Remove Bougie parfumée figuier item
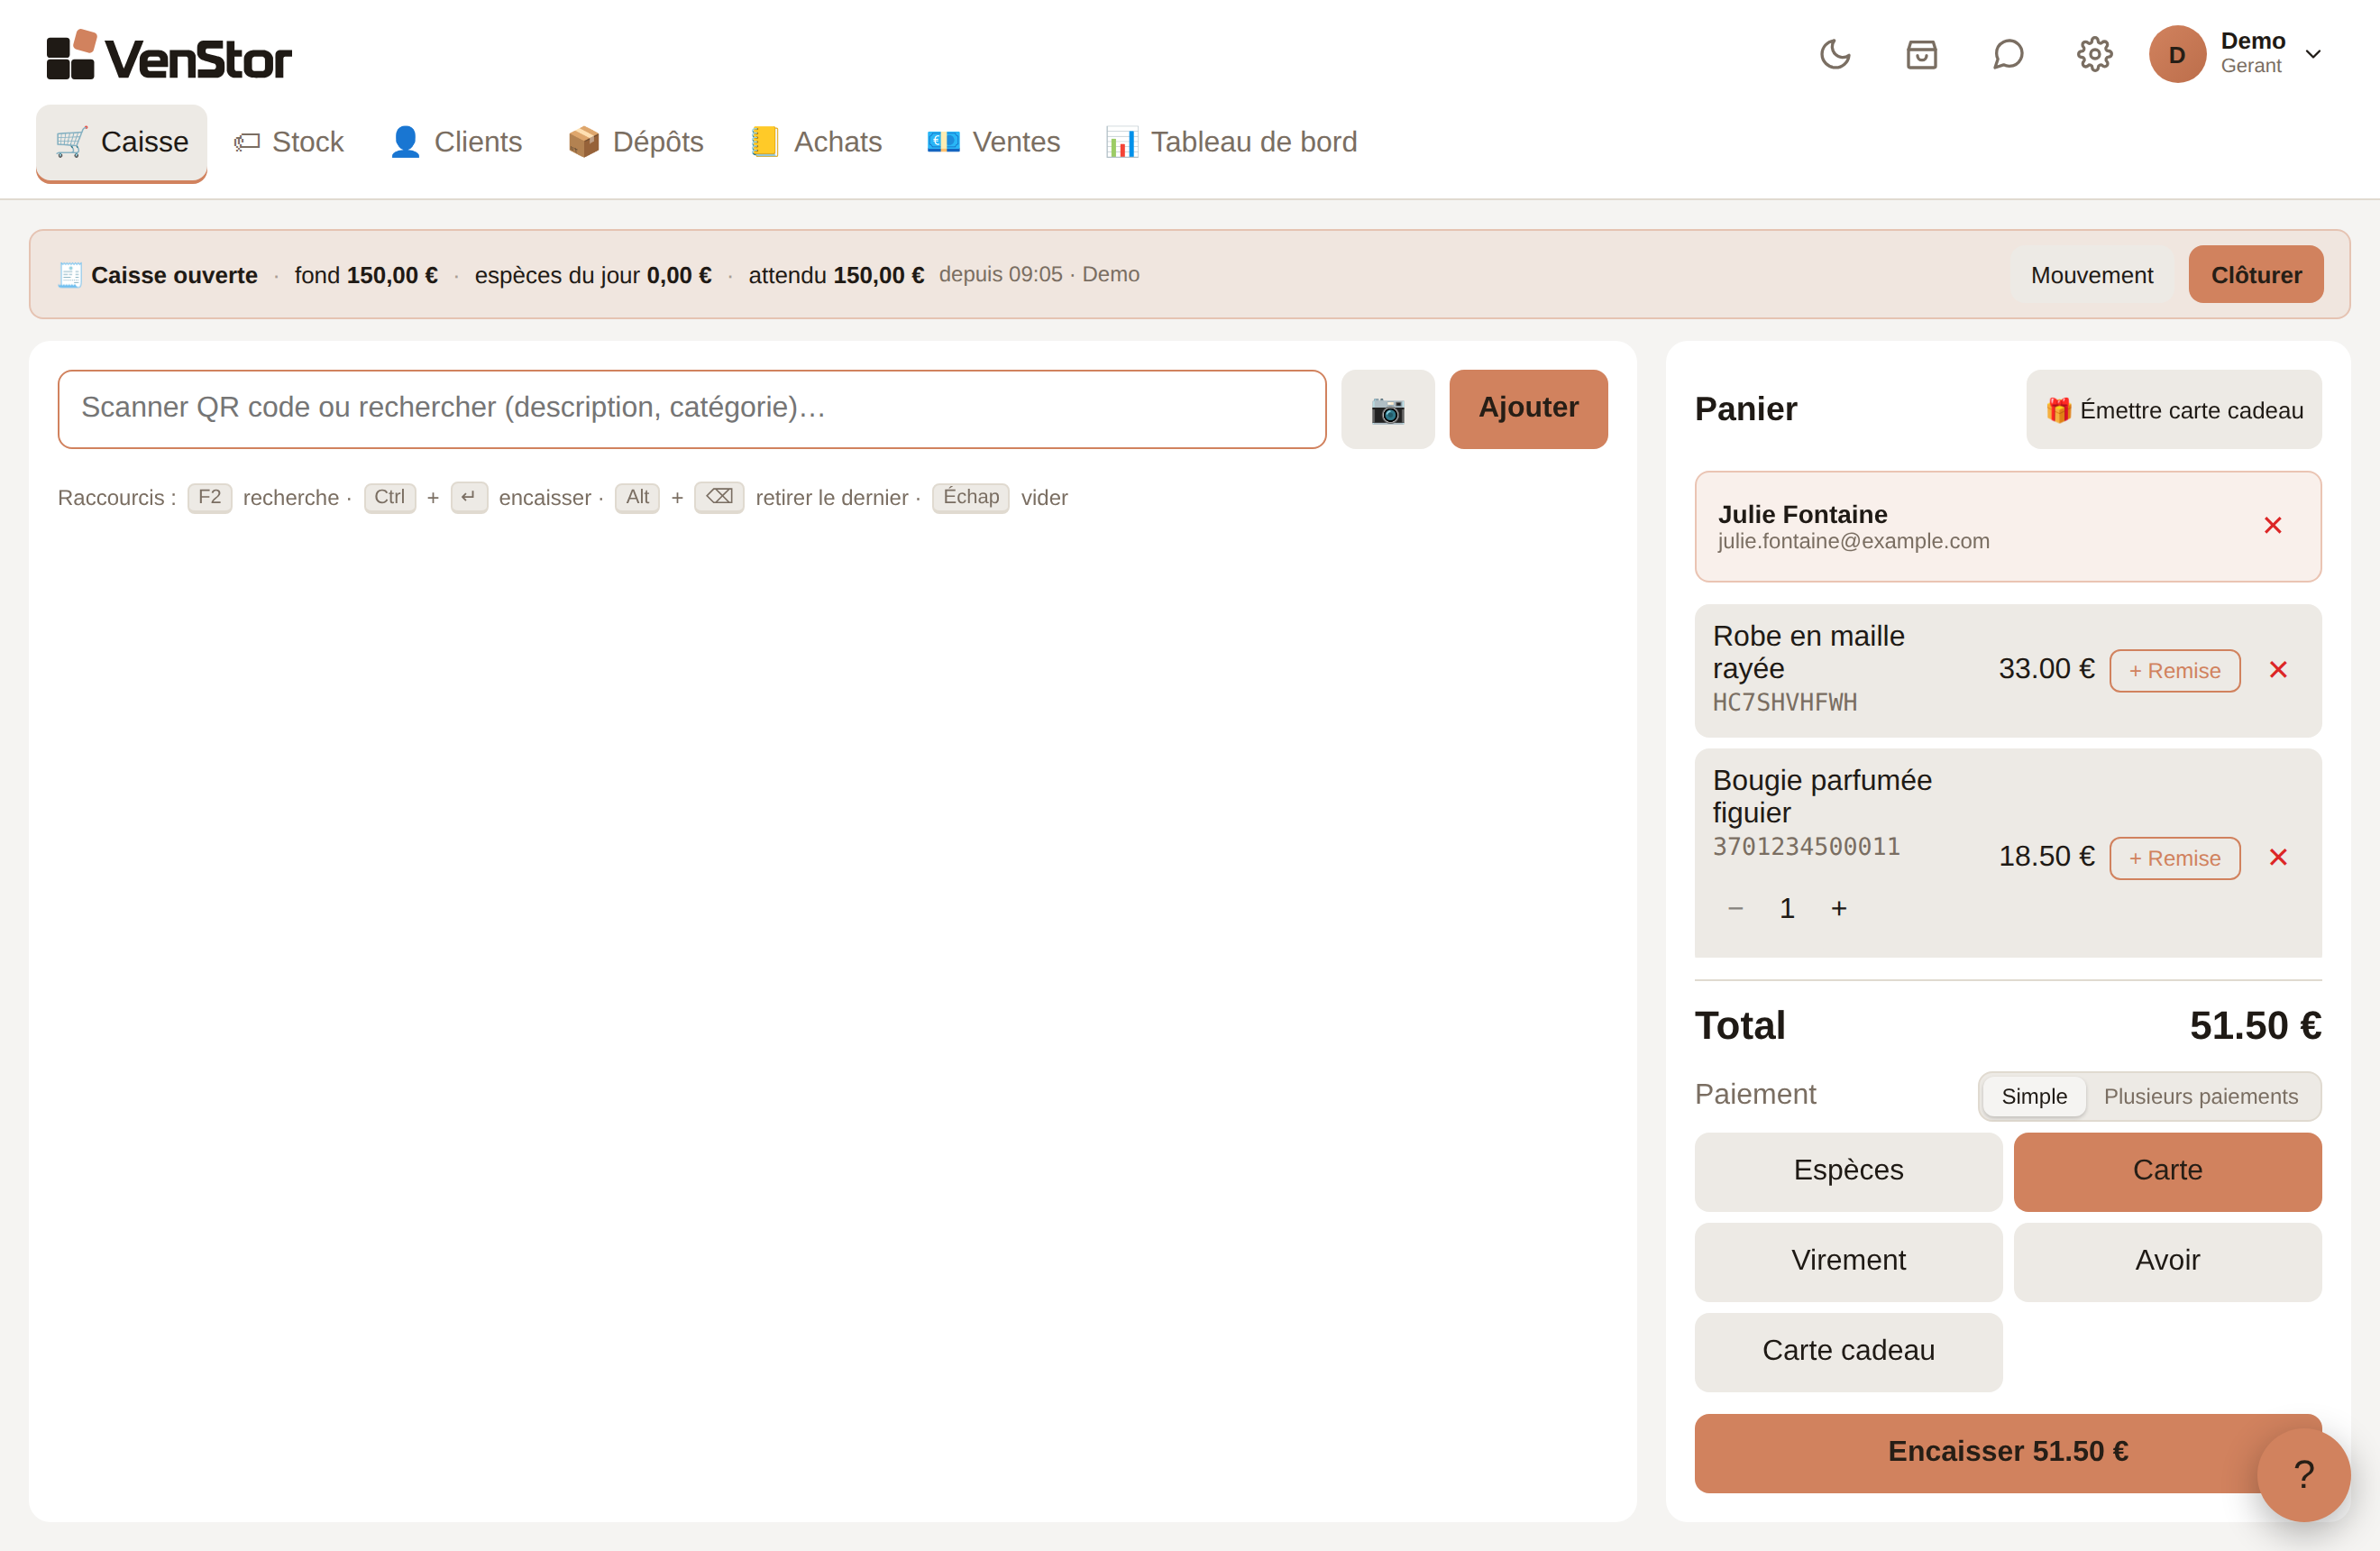 coord(2278,857)
